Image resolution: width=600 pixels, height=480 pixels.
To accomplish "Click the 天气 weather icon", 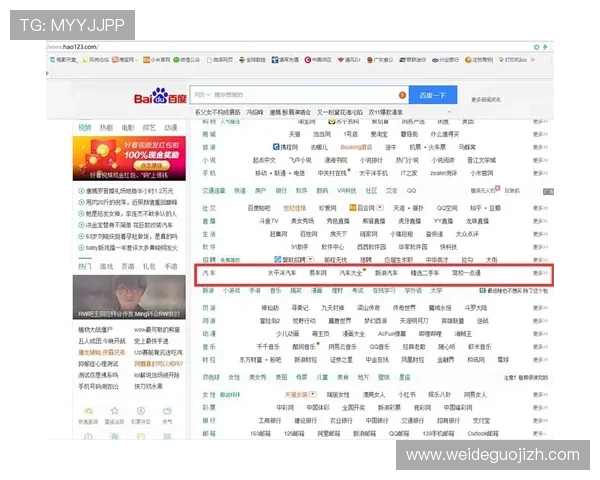I will coord(167,411).
